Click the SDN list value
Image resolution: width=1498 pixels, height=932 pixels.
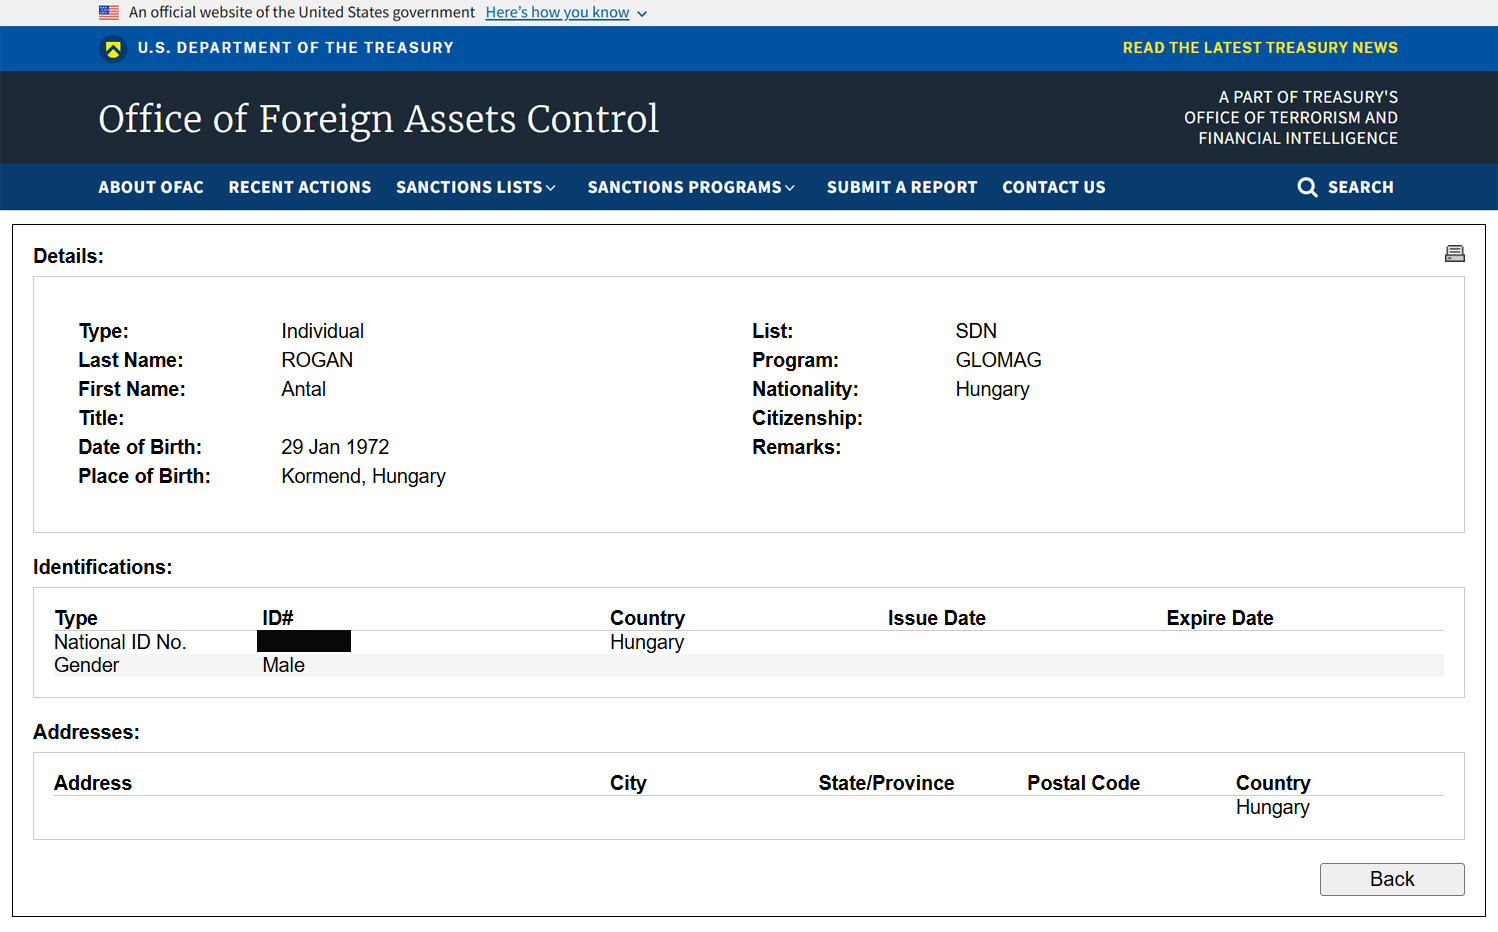976,331
